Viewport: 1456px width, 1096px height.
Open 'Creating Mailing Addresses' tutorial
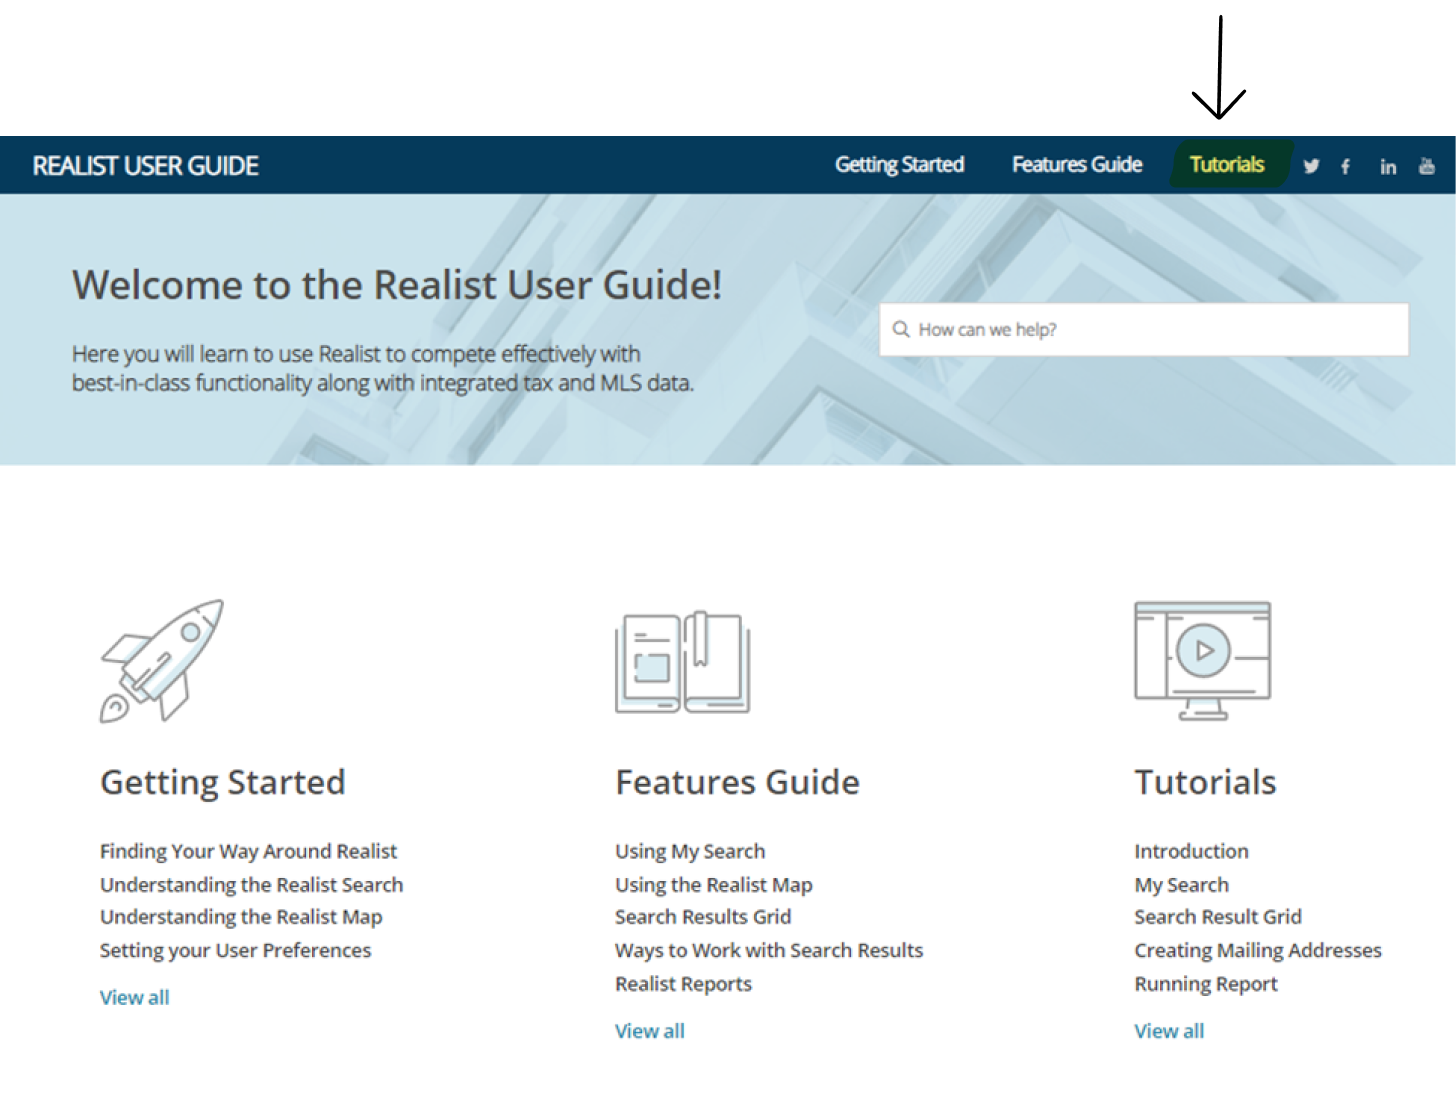pos(1258,950)
